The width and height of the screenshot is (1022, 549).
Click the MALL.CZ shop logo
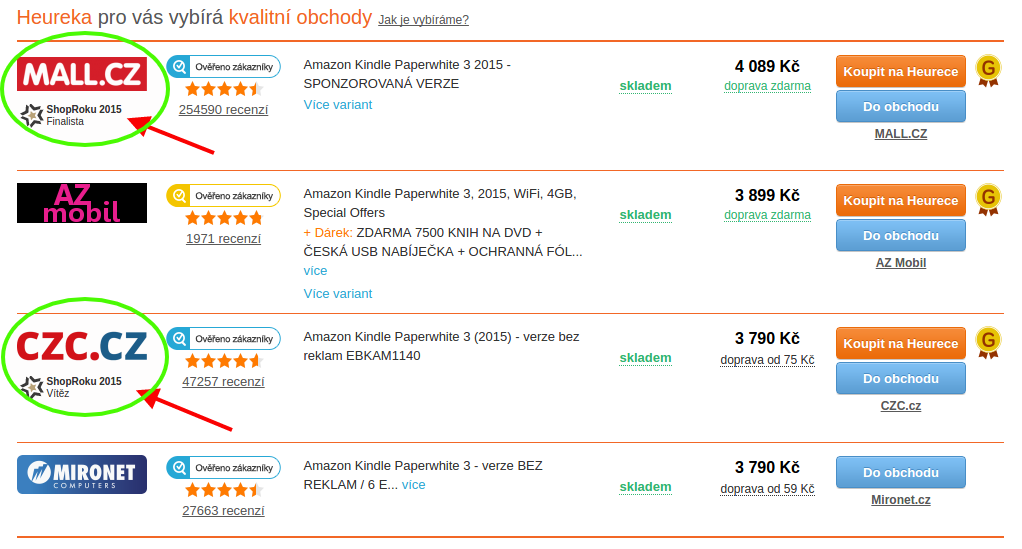(82, 74)
